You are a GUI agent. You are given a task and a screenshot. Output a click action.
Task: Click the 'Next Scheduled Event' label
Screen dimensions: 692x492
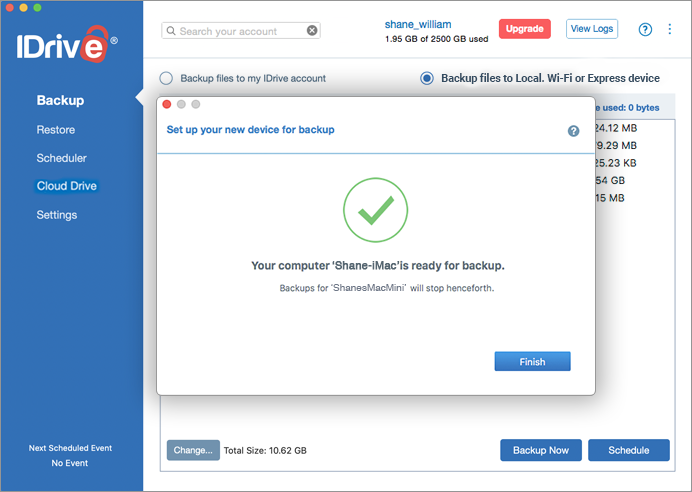70,448
